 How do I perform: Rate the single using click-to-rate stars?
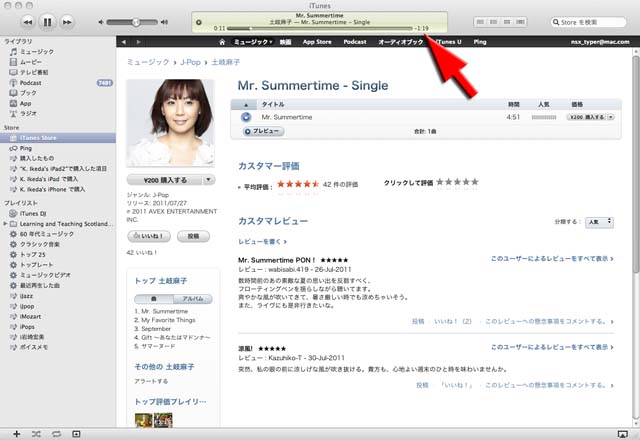point(457,182)
